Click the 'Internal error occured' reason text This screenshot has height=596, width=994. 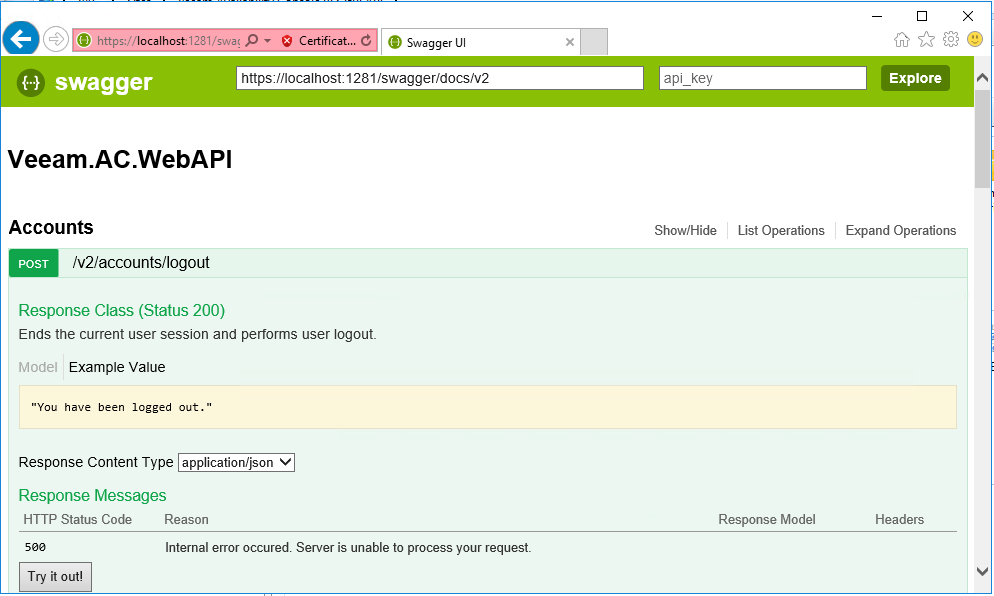[348, 548]
